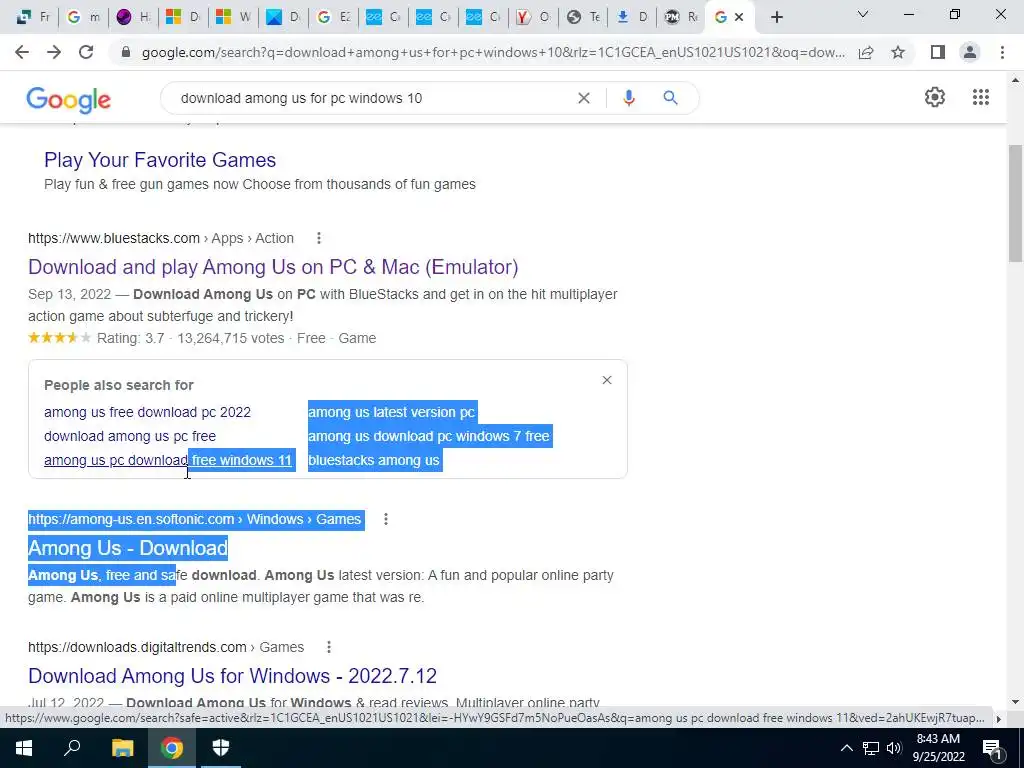Open the volume control in the tray
1024x768 pixels.
click(894, 748)
